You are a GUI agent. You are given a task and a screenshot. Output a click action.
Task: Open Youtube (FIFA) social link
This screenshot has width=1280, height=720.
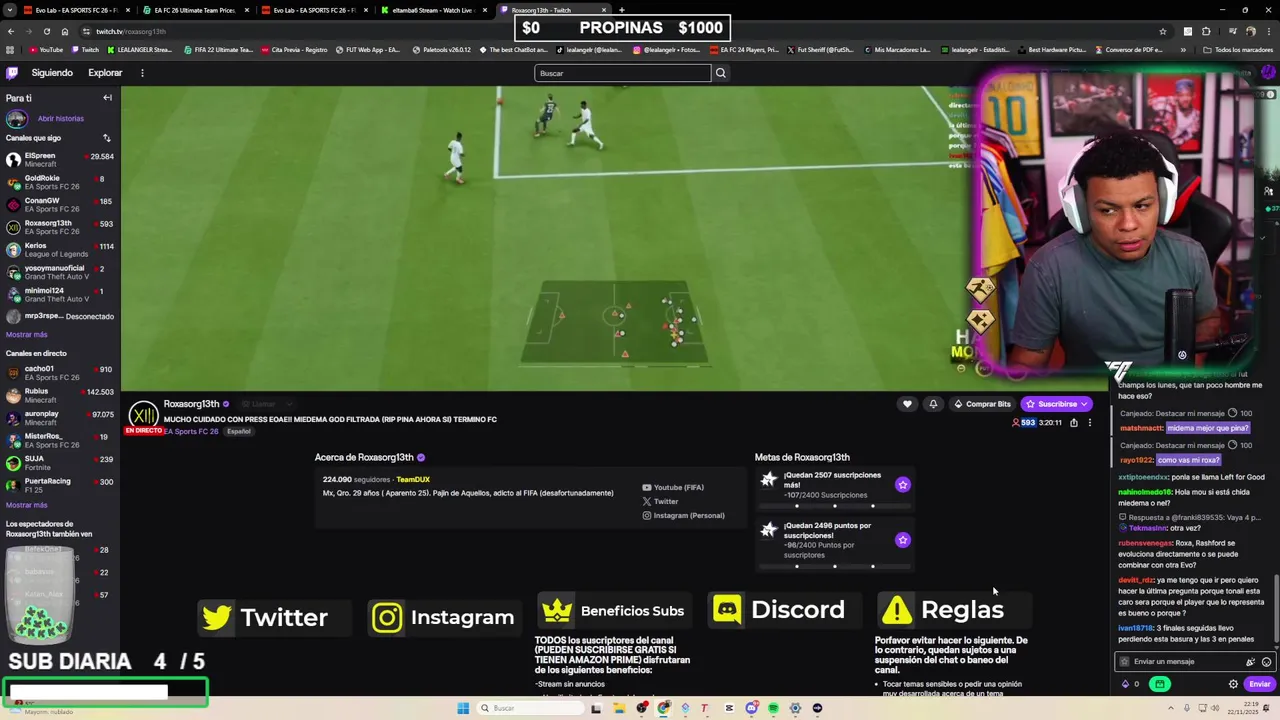pos(673,488)
